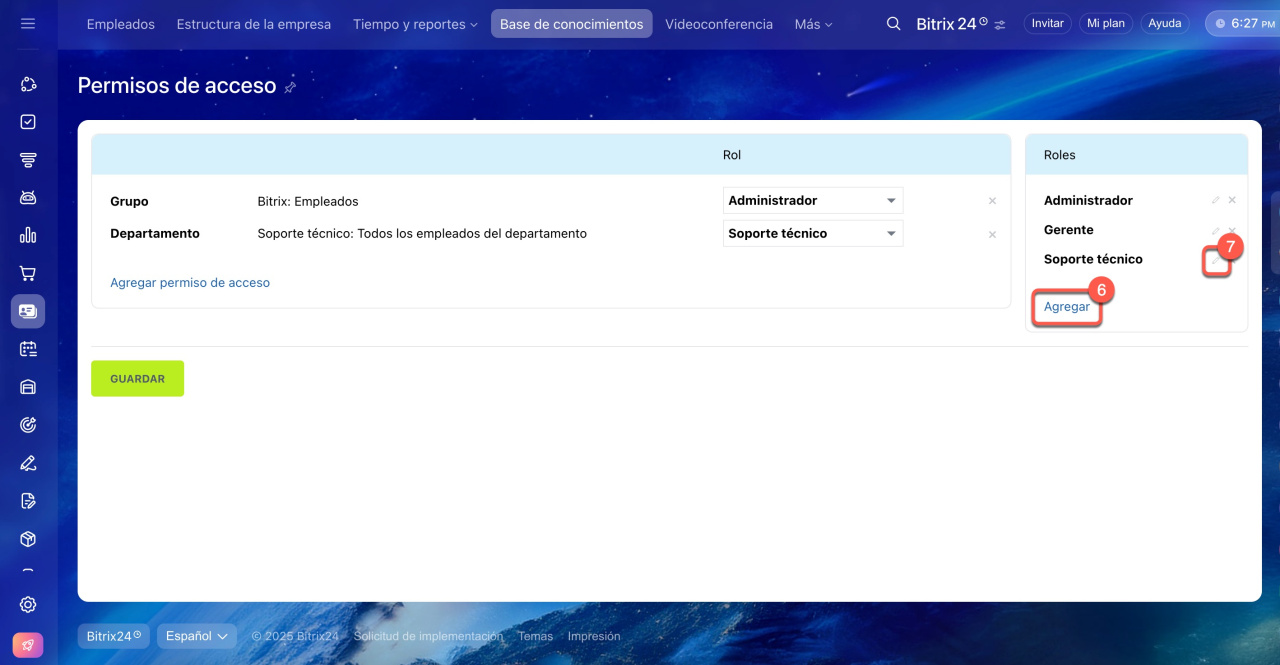Remove the Departamento Soporte técnico permission row
The image size is (1280, 665).
[992, 235]
